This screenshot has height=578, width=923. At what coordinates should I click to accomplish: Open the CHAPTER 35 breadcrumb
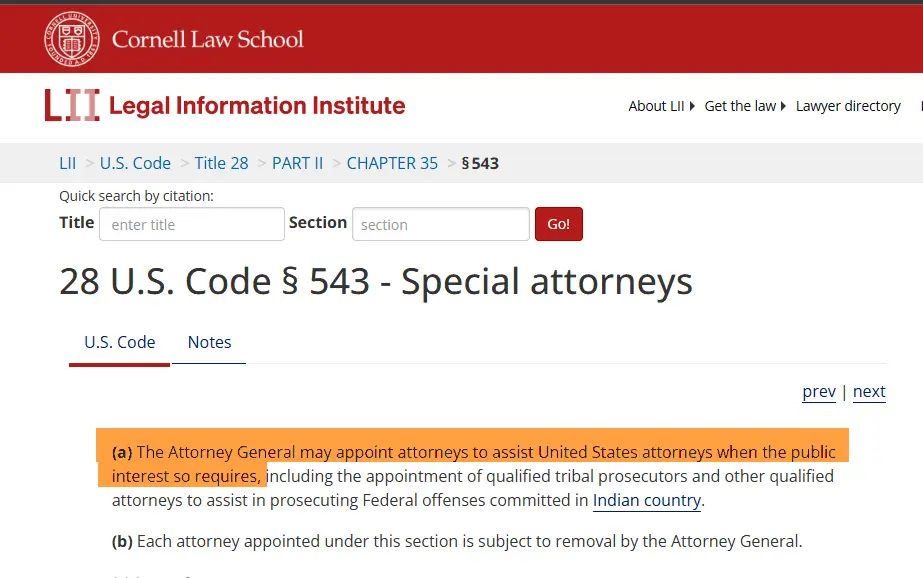[x=392, y=163]
